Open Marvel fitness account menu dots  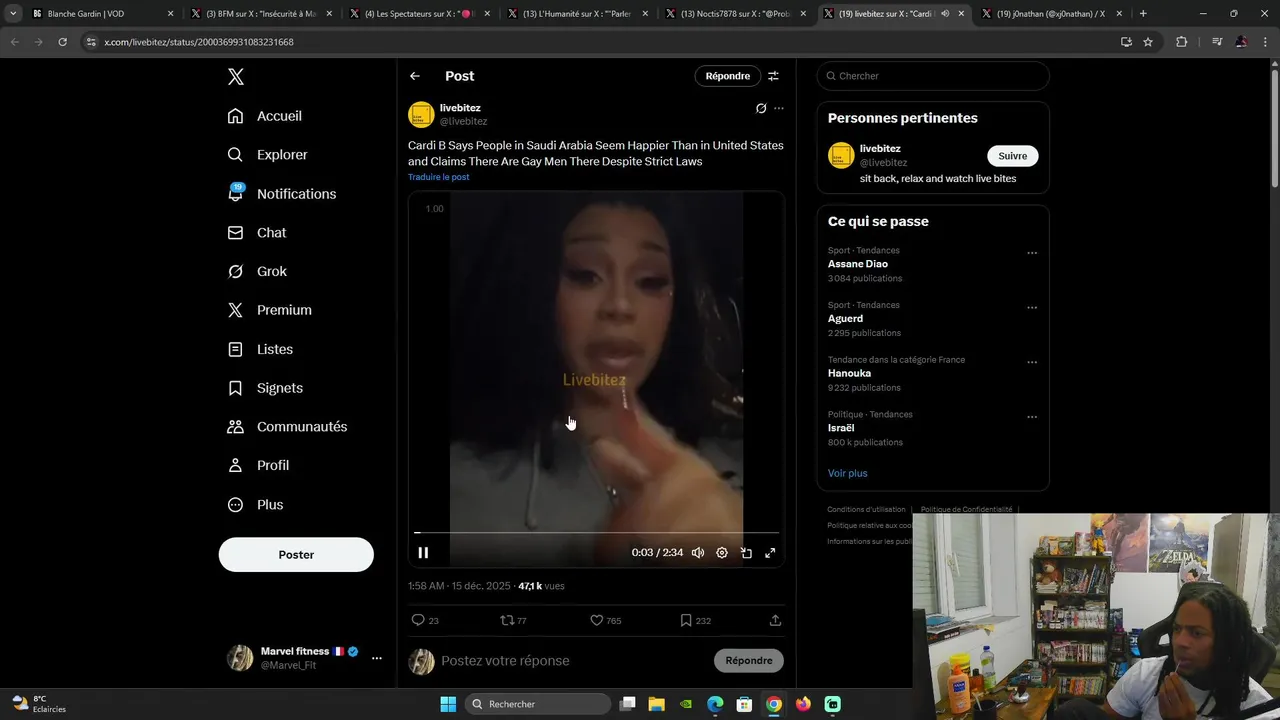[x=377, y=658]
